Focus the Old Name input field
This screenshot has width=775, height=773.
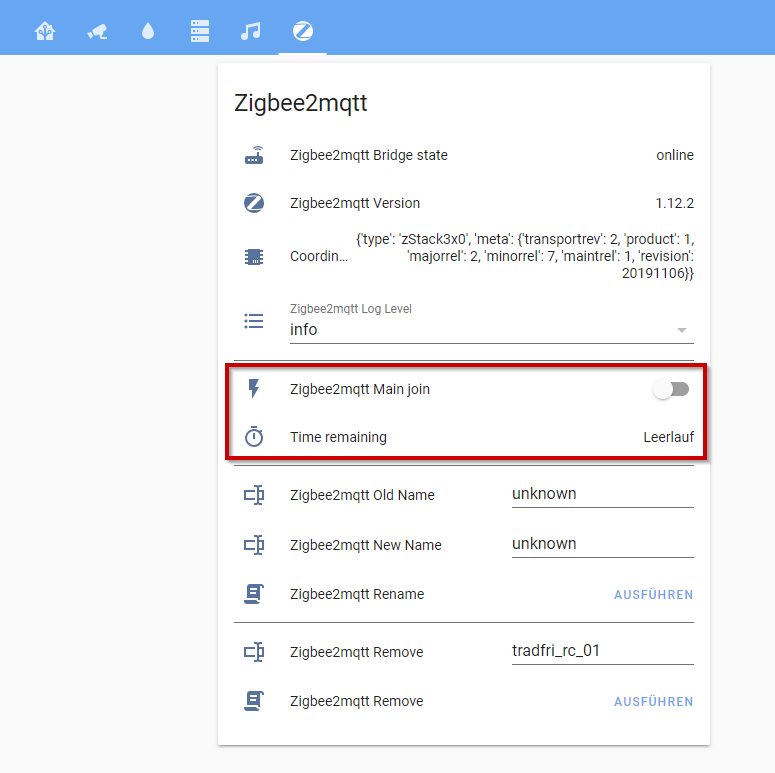(x=603, y=494)
